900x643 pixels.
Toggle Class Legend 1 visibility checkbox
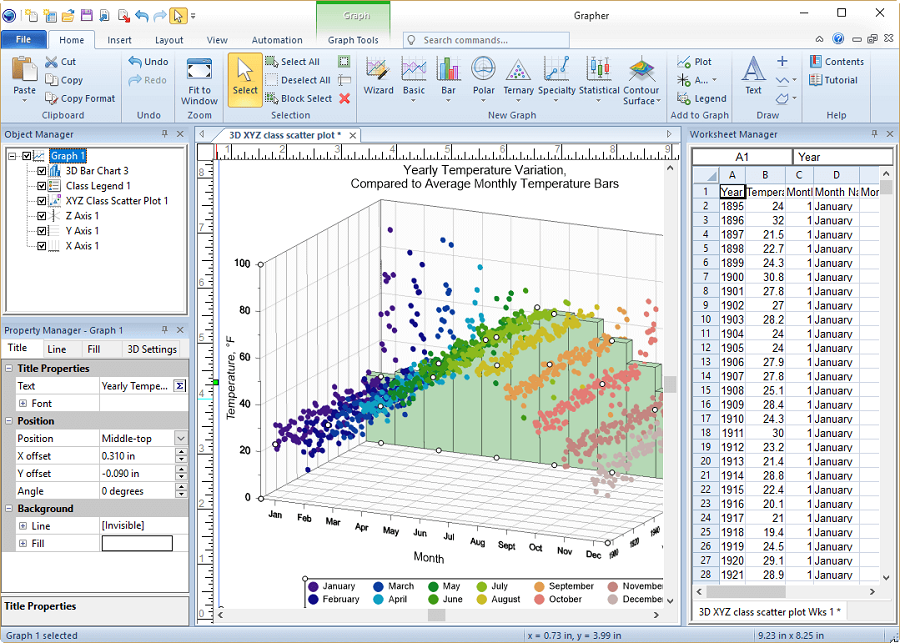pos(42,186)
